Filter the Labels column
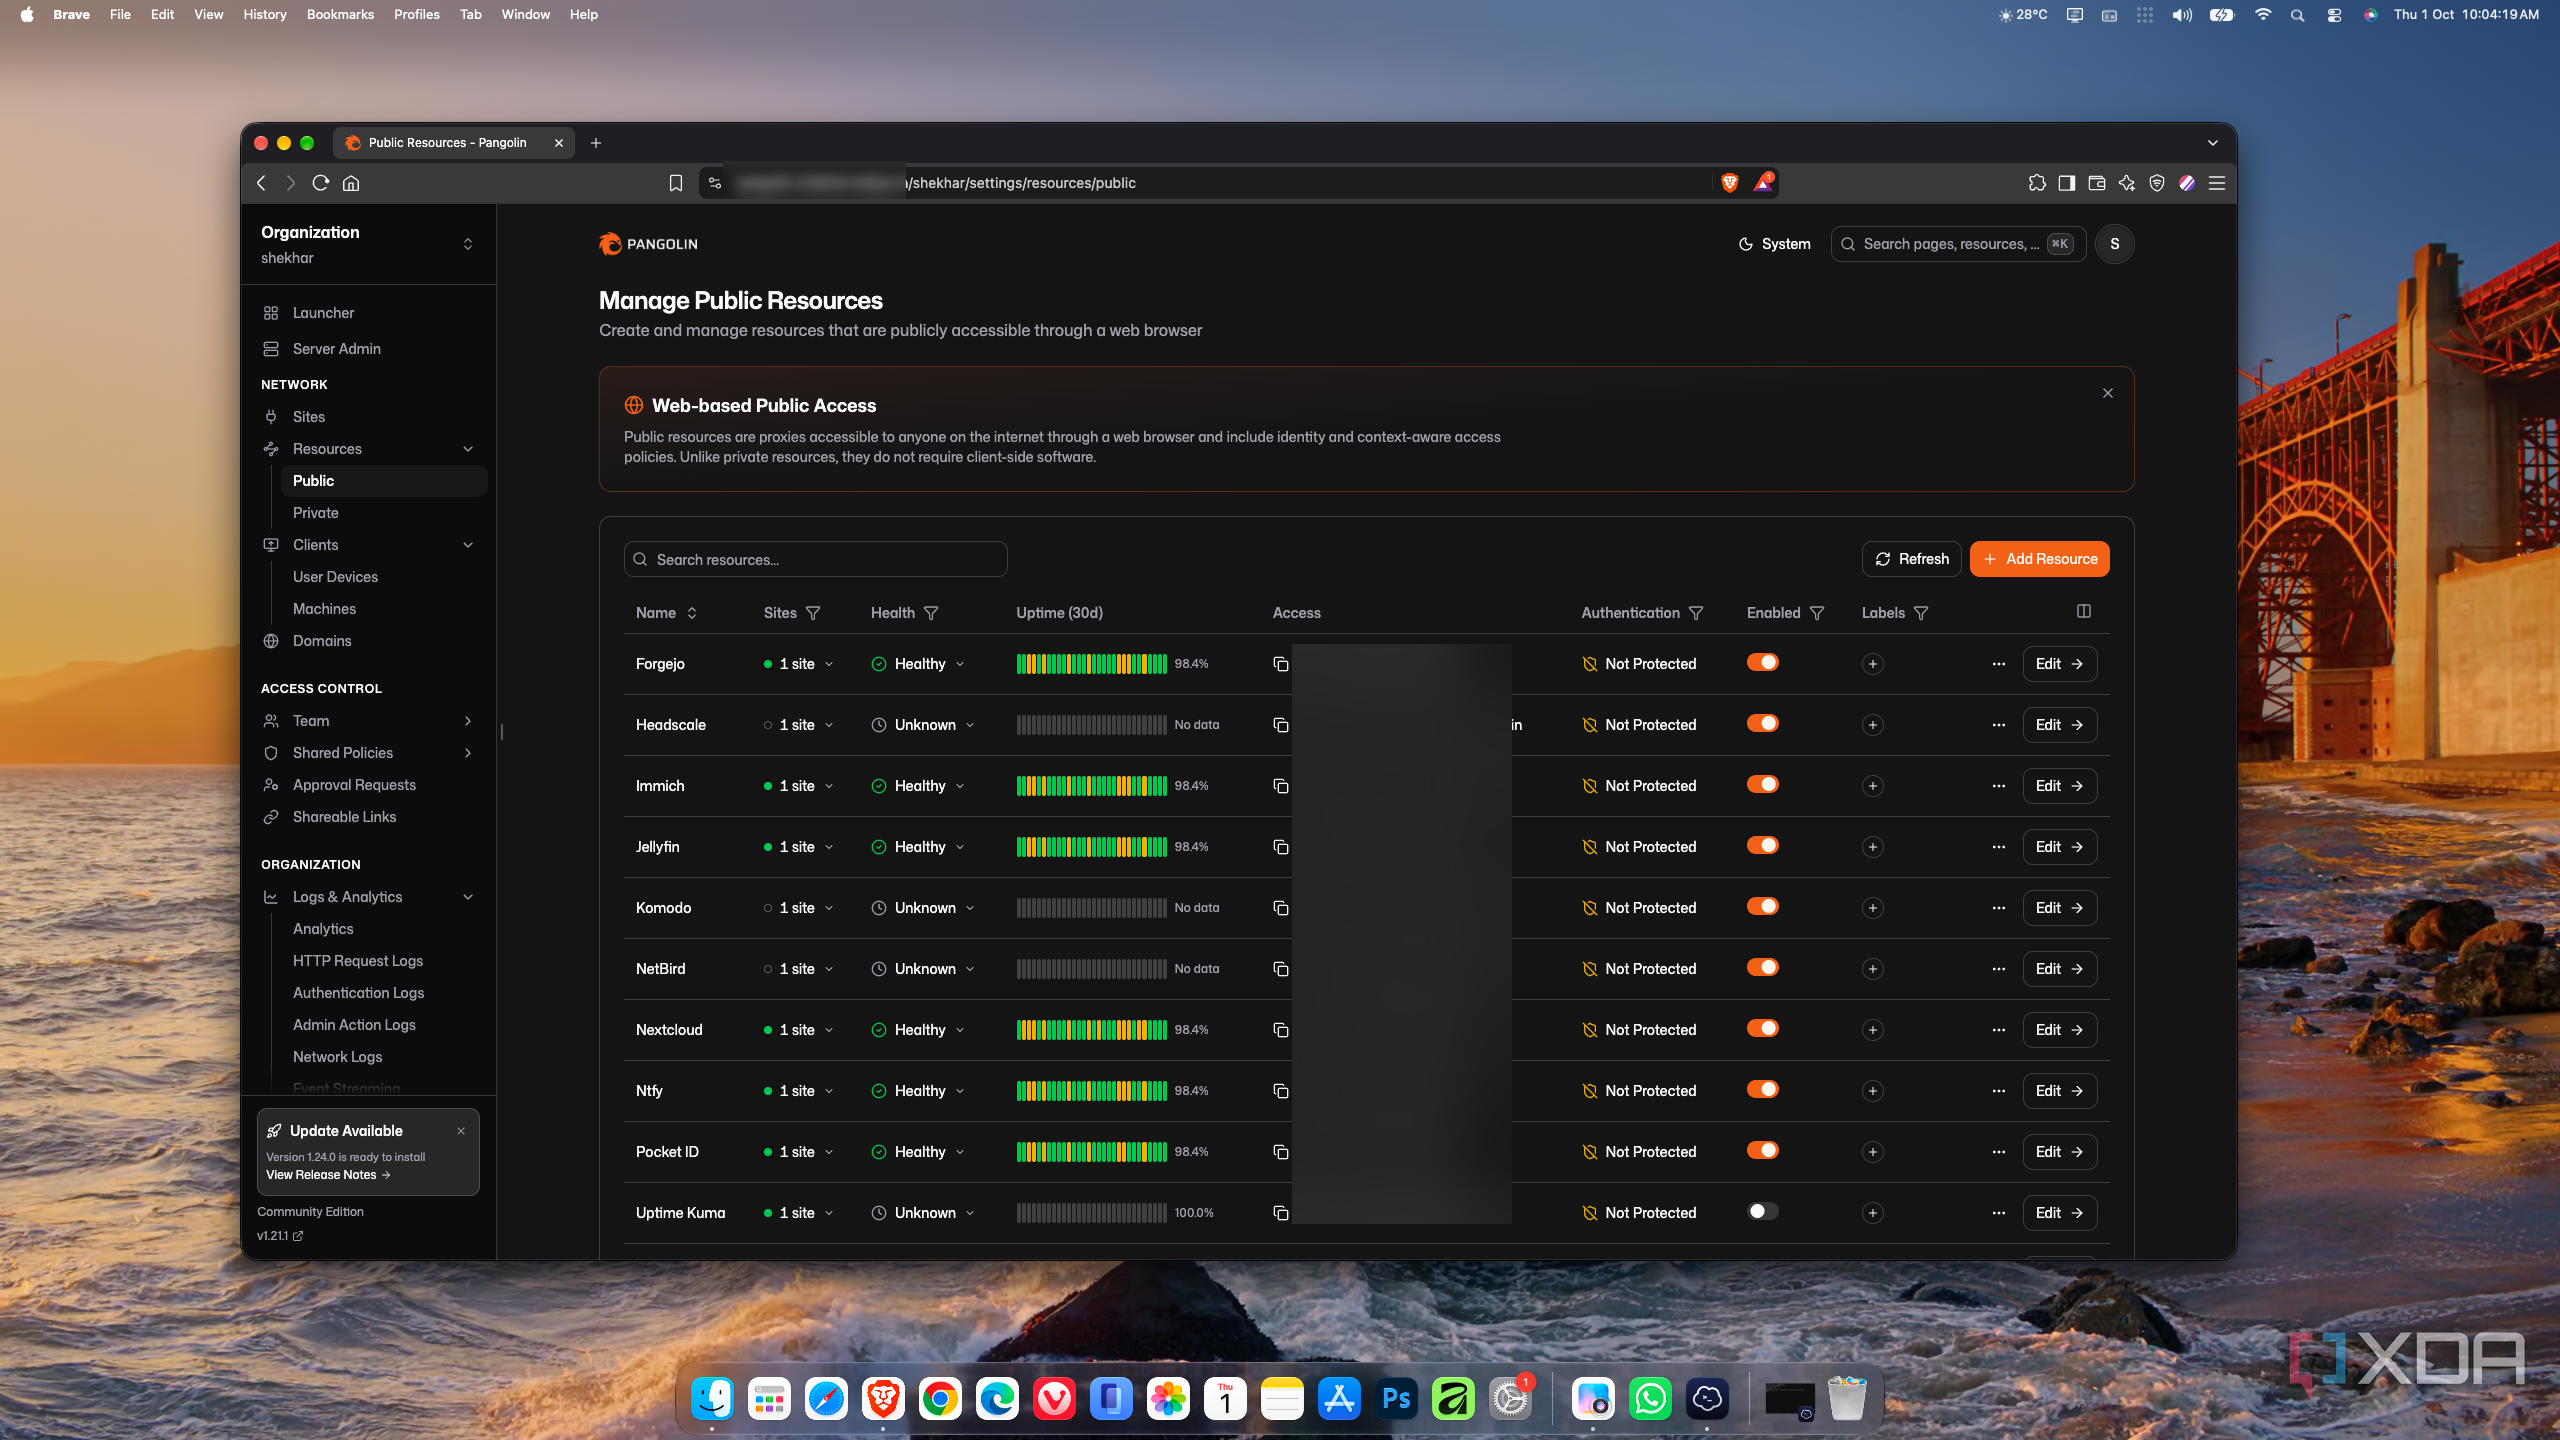 [1921, 613]
